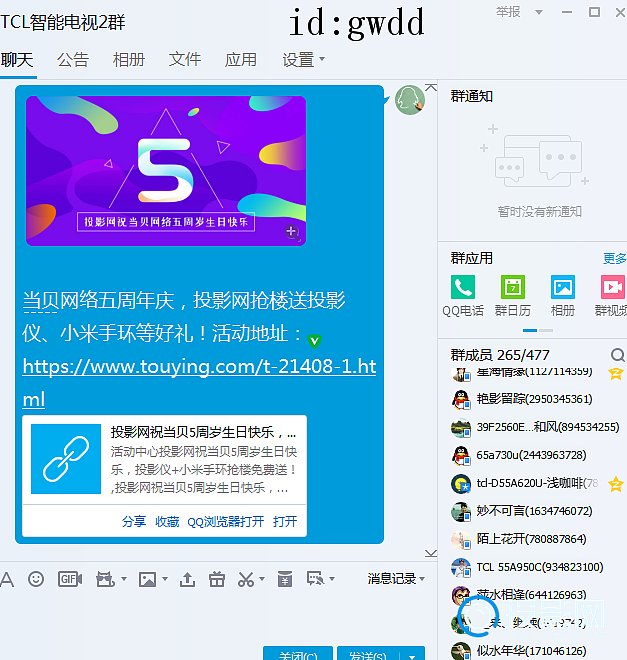This screenshot has width=627, height=660.
Task: Click avatar of 艳影留踪
Action: 461,399
